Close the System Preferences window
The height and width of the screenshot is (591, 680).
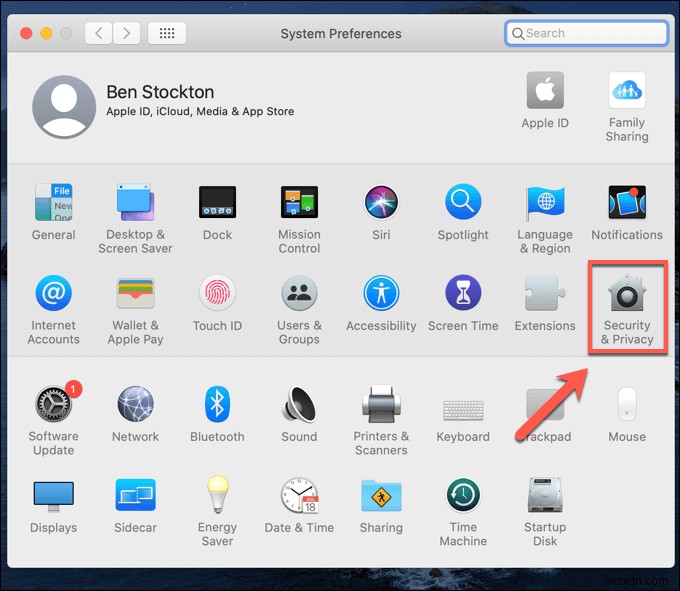click(26, 33)
